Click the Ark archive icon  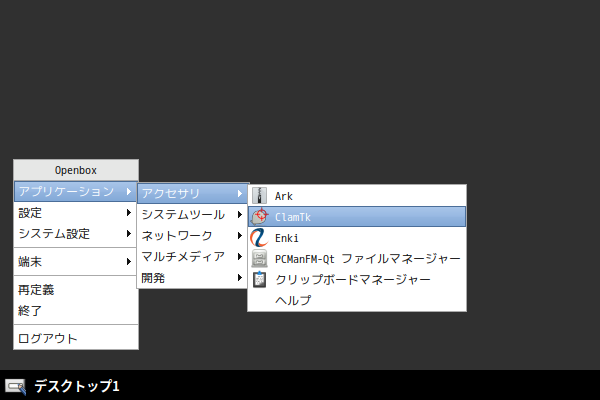pyautogui.click(x=259, y=196)
